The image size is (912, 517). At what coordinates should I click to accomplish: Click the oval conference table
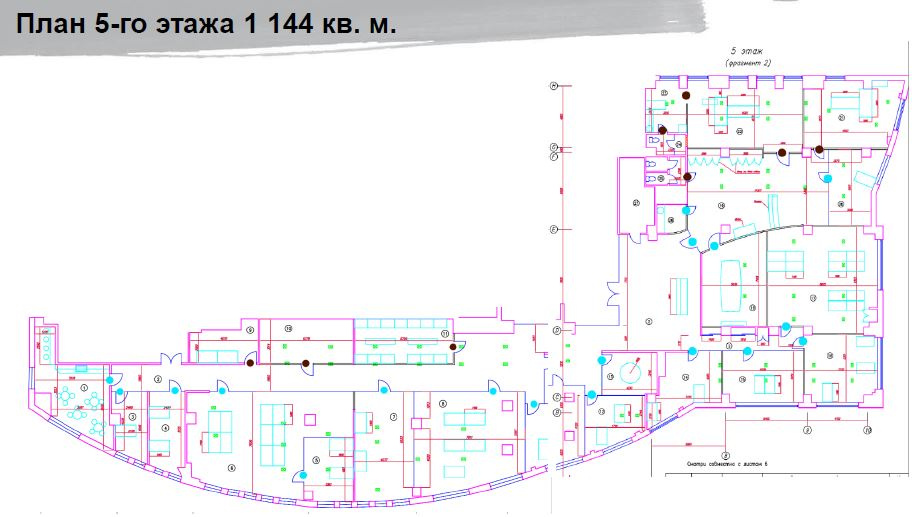(727, 284)
